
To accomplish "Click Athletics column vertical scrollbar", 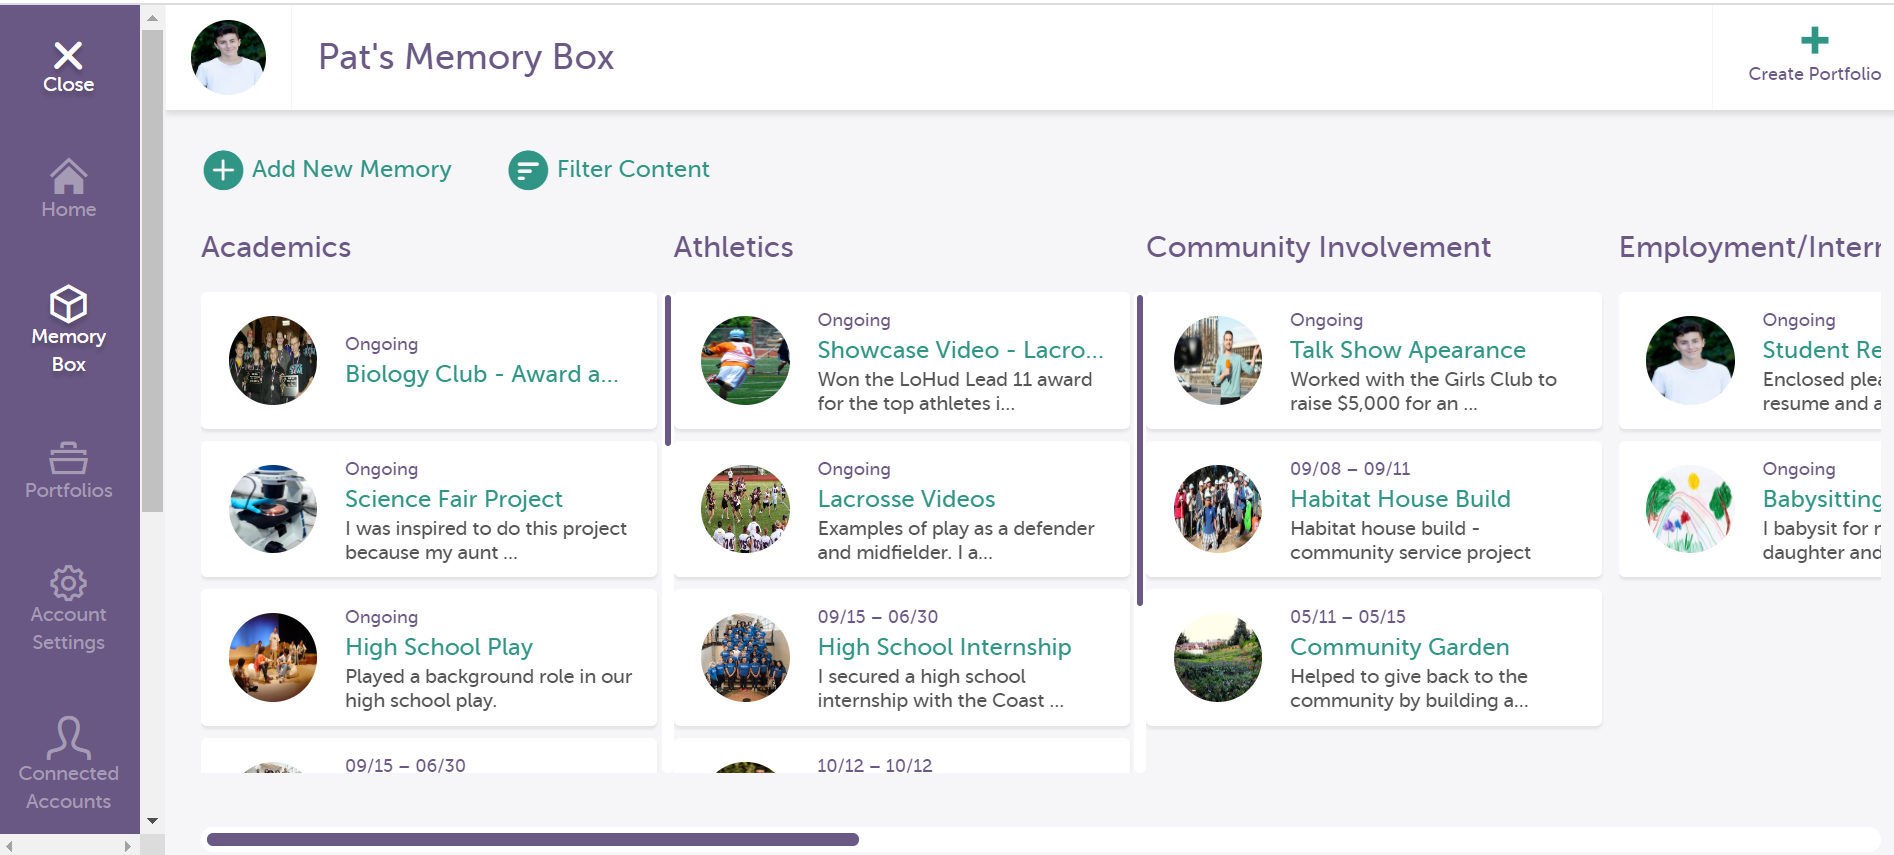I will point(1140,451).
